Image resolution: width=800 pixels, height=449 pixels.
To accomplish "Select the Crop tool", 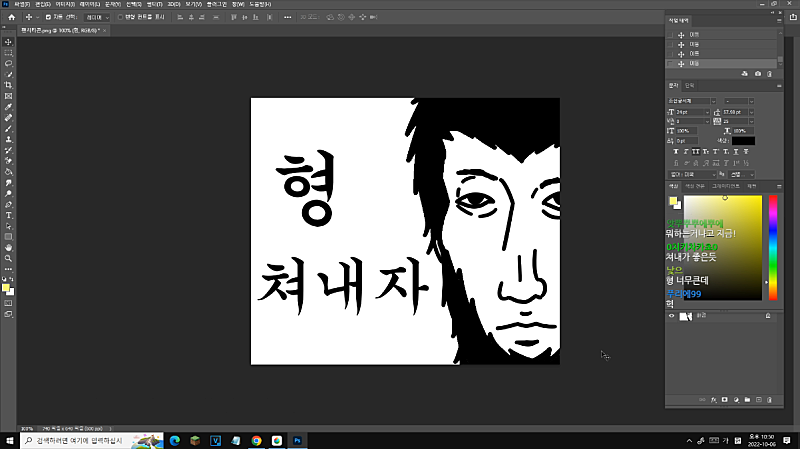I will tap(9, 85).
